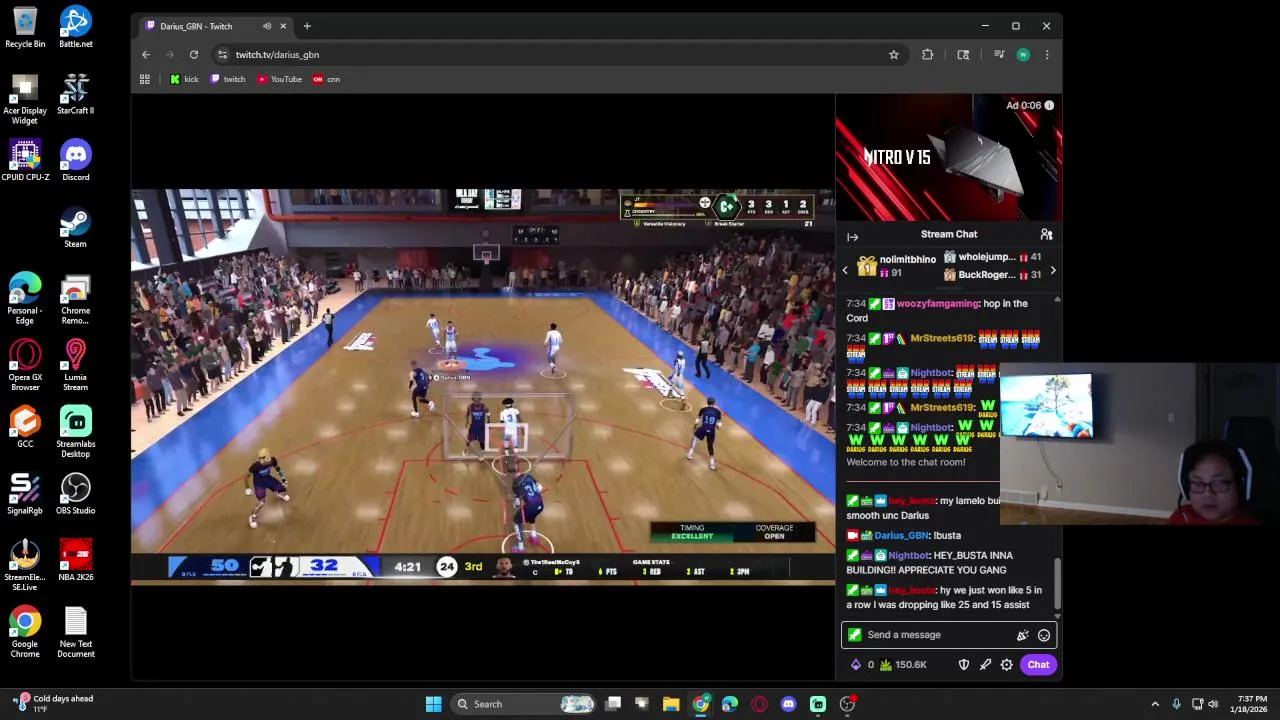Screen dimensions: 1280x720
Task: Go back in Chrome history
Action: pyautogui.click(x=146, y=55)
